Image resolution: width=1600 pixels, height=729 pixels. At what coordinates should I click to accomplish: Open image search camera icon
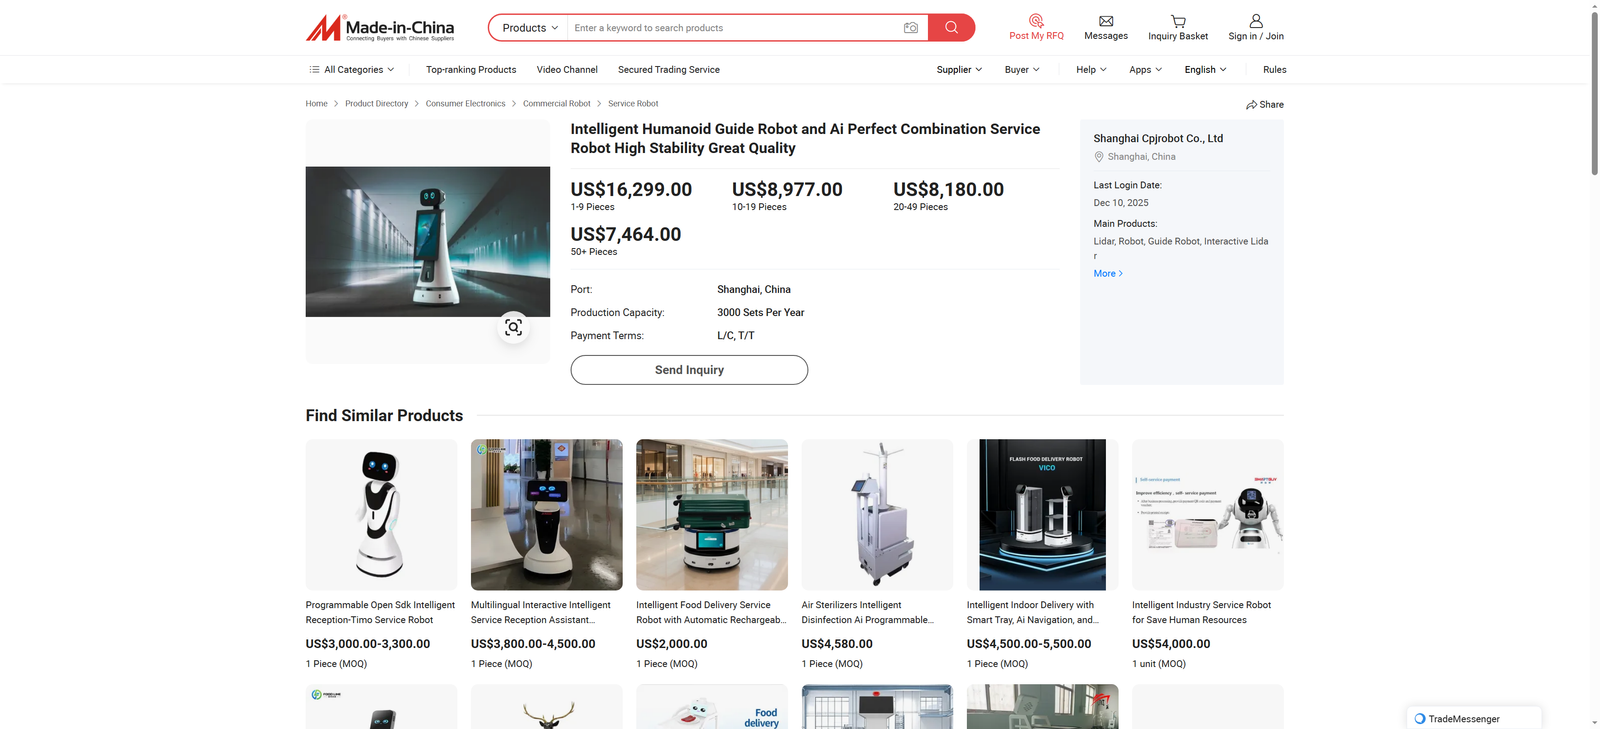click(910, 28)
